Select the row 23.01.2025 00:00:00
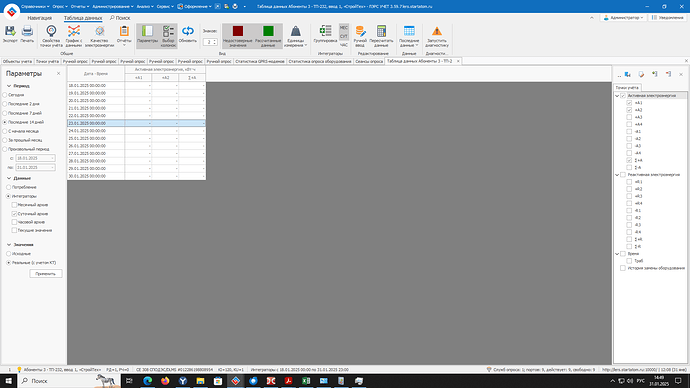The image size is (690, 388). tap(136, 123)
